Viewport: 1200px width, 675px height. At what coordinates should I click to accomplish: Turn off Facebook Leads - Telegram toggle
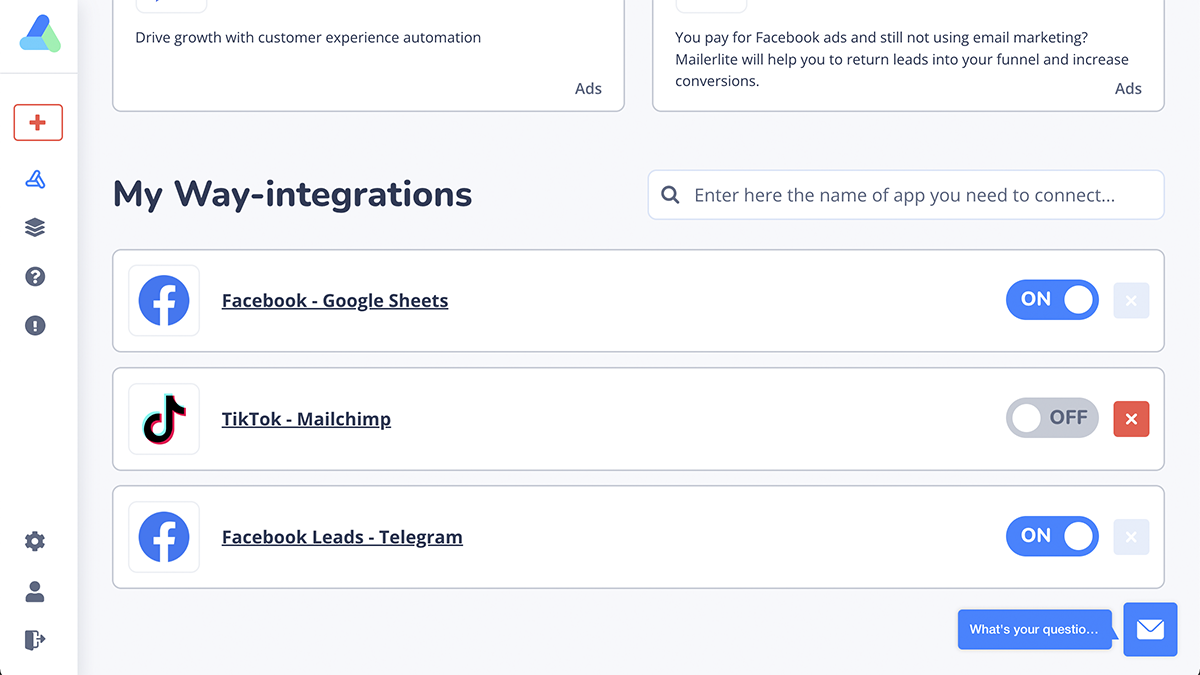coord(1052,536)
